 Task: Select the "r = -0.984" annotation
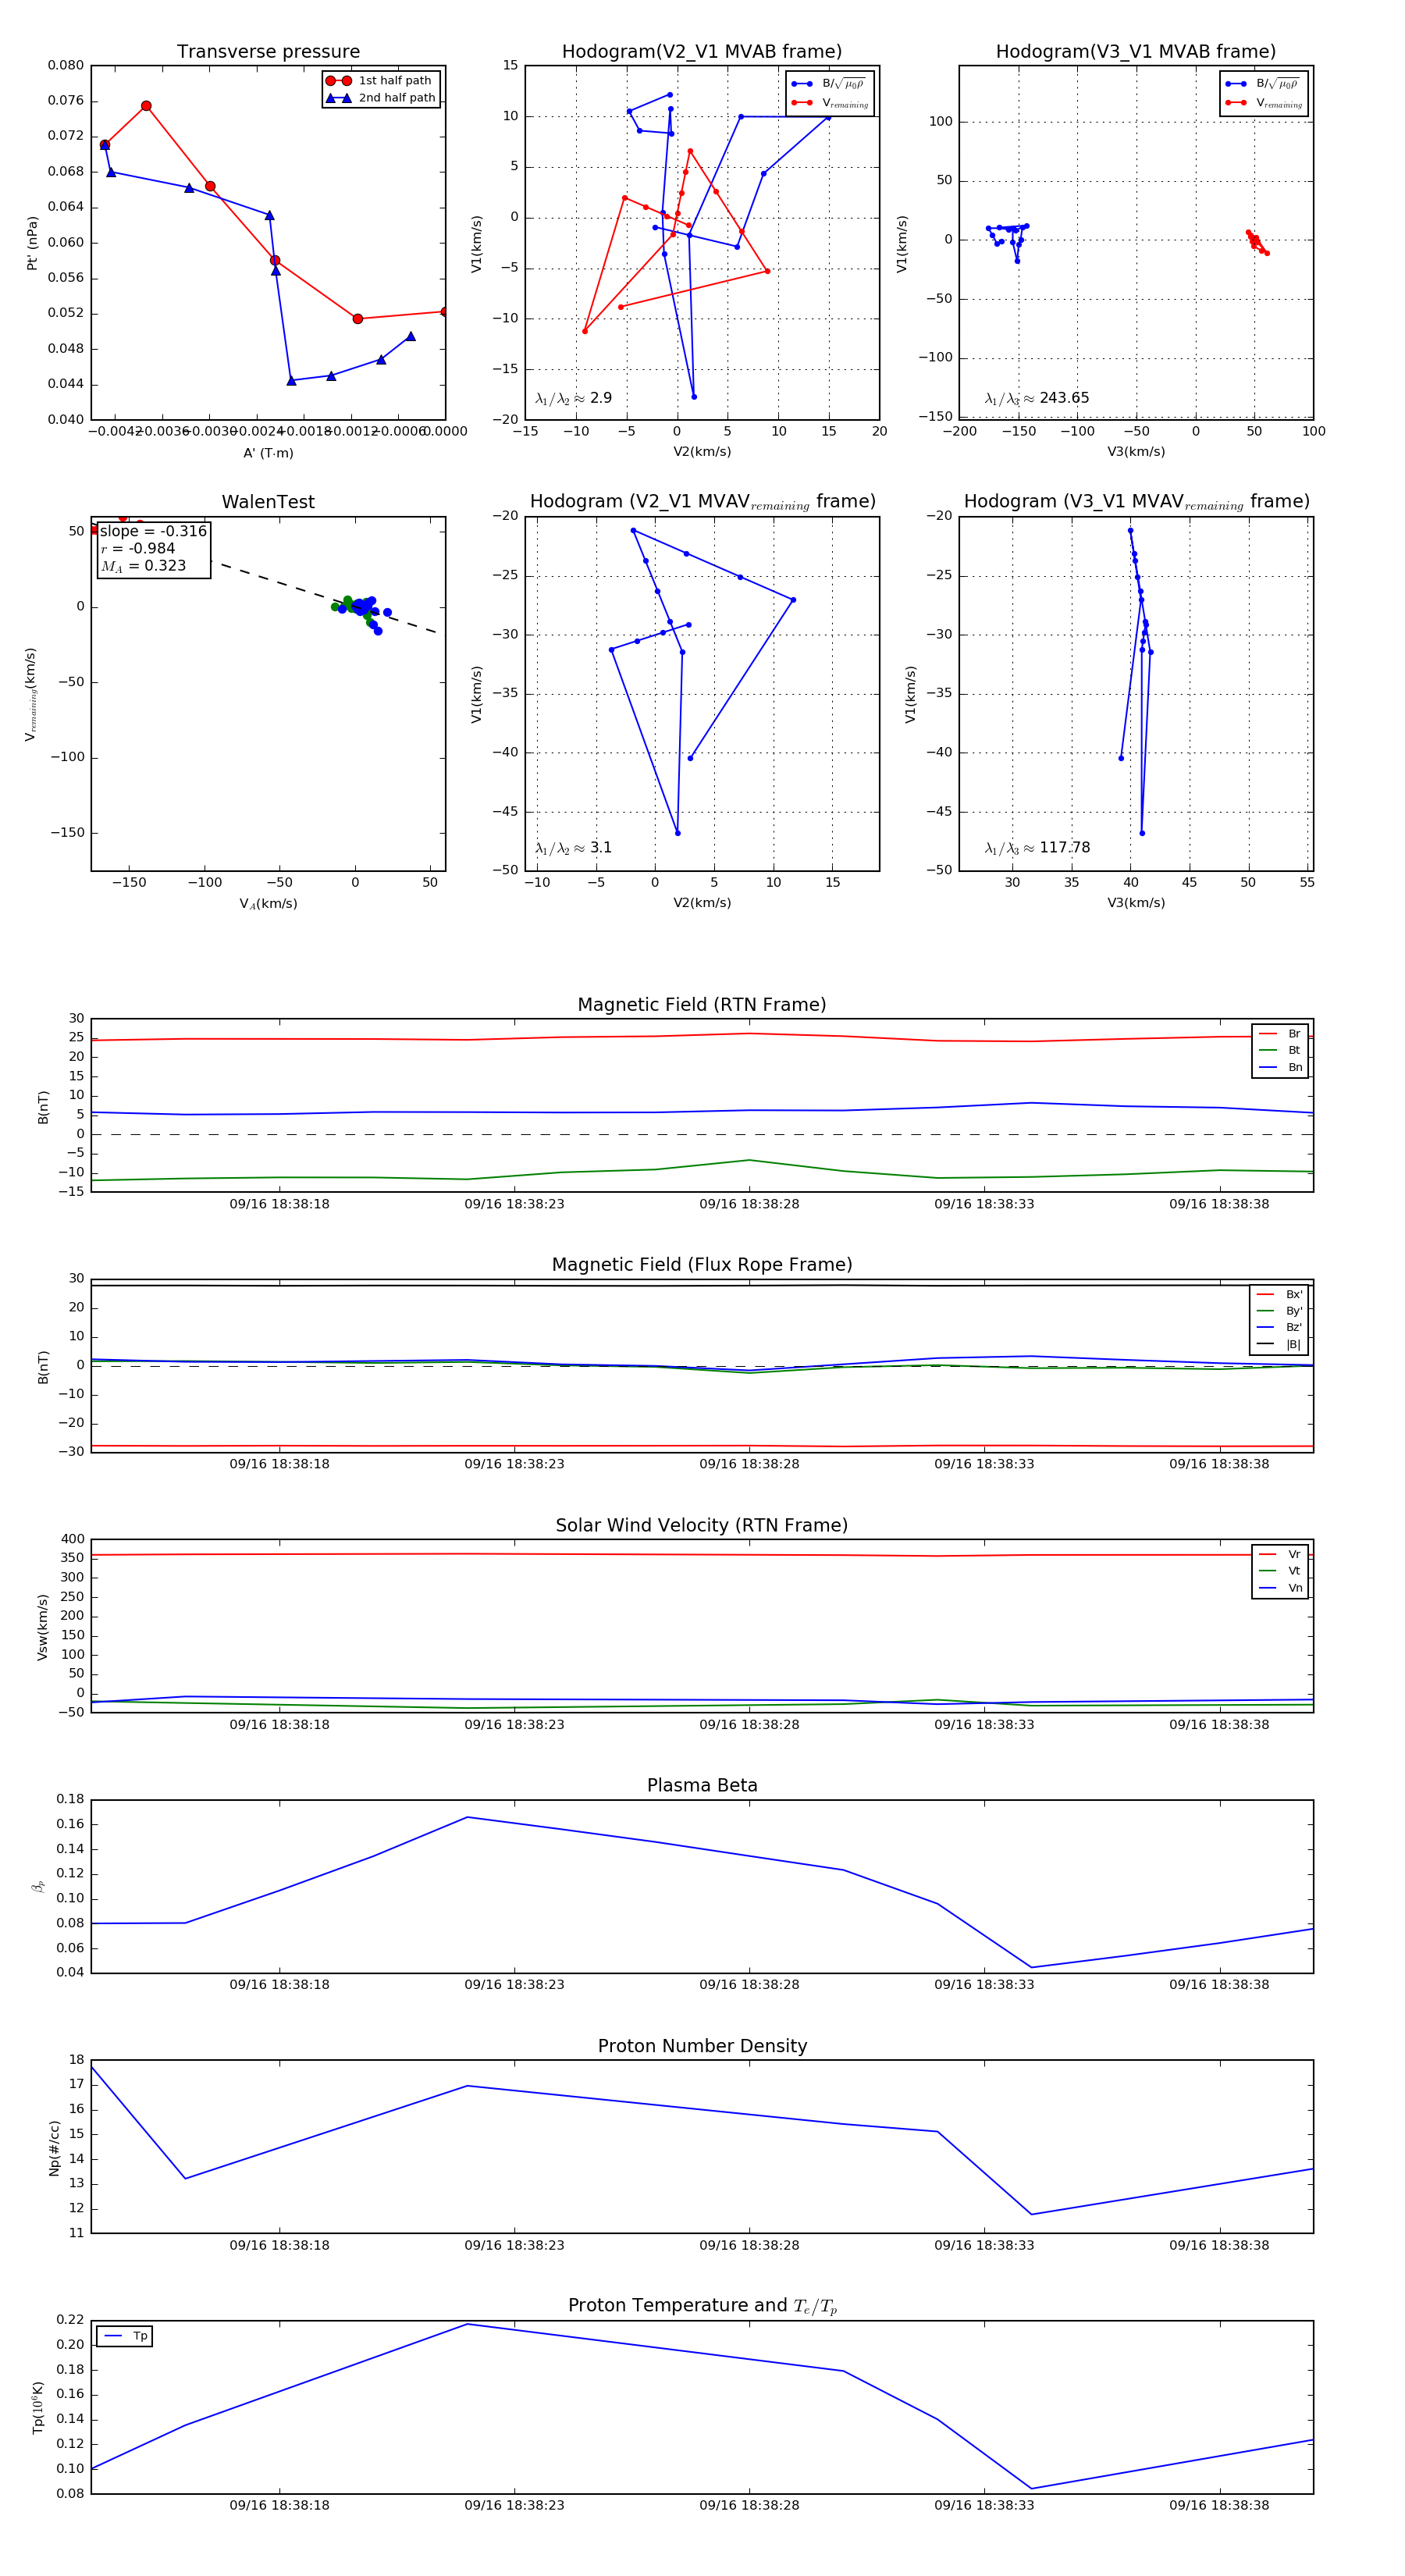138,549
